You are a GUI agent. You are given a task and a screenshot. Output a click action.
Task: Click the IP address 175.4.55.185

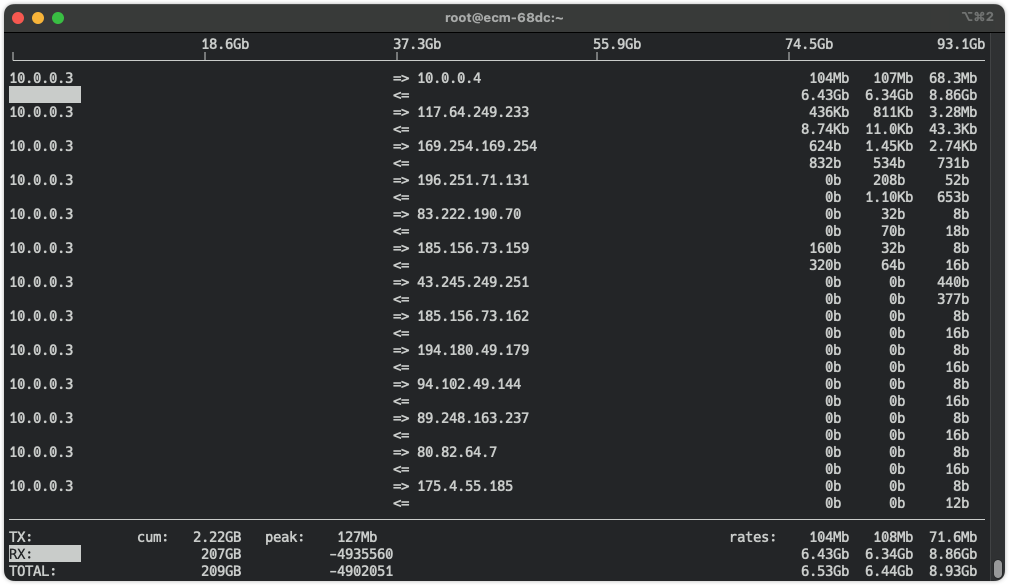coord(465,486)
